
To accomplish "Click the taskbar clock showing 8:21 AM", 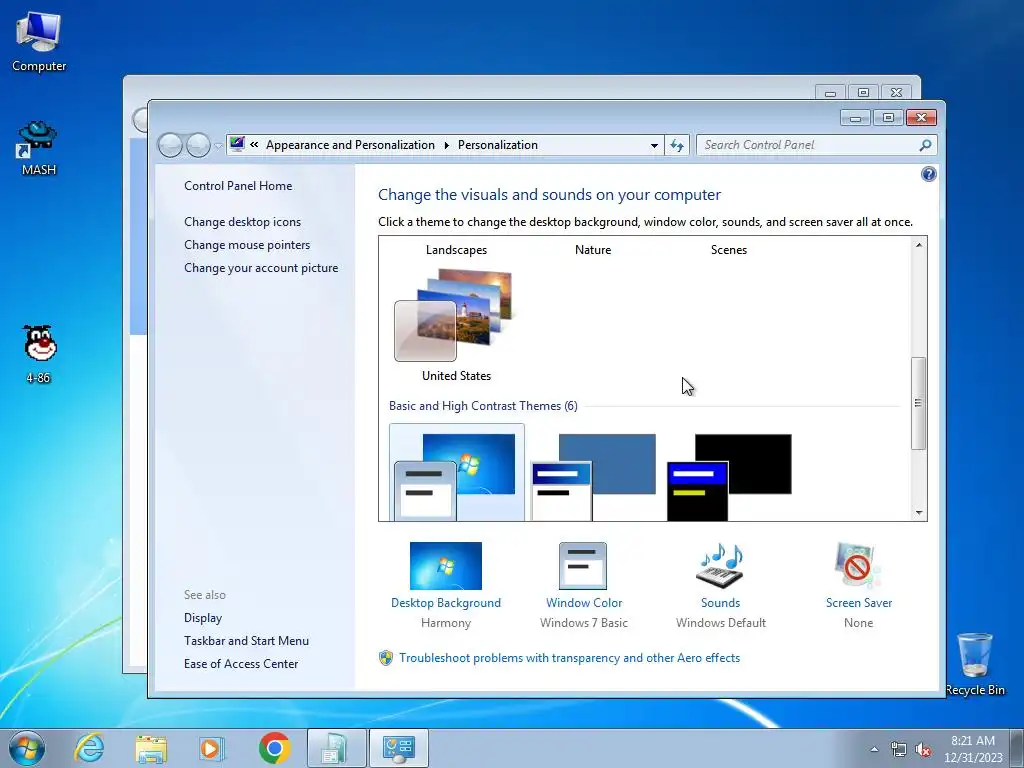I will point(973,749).
